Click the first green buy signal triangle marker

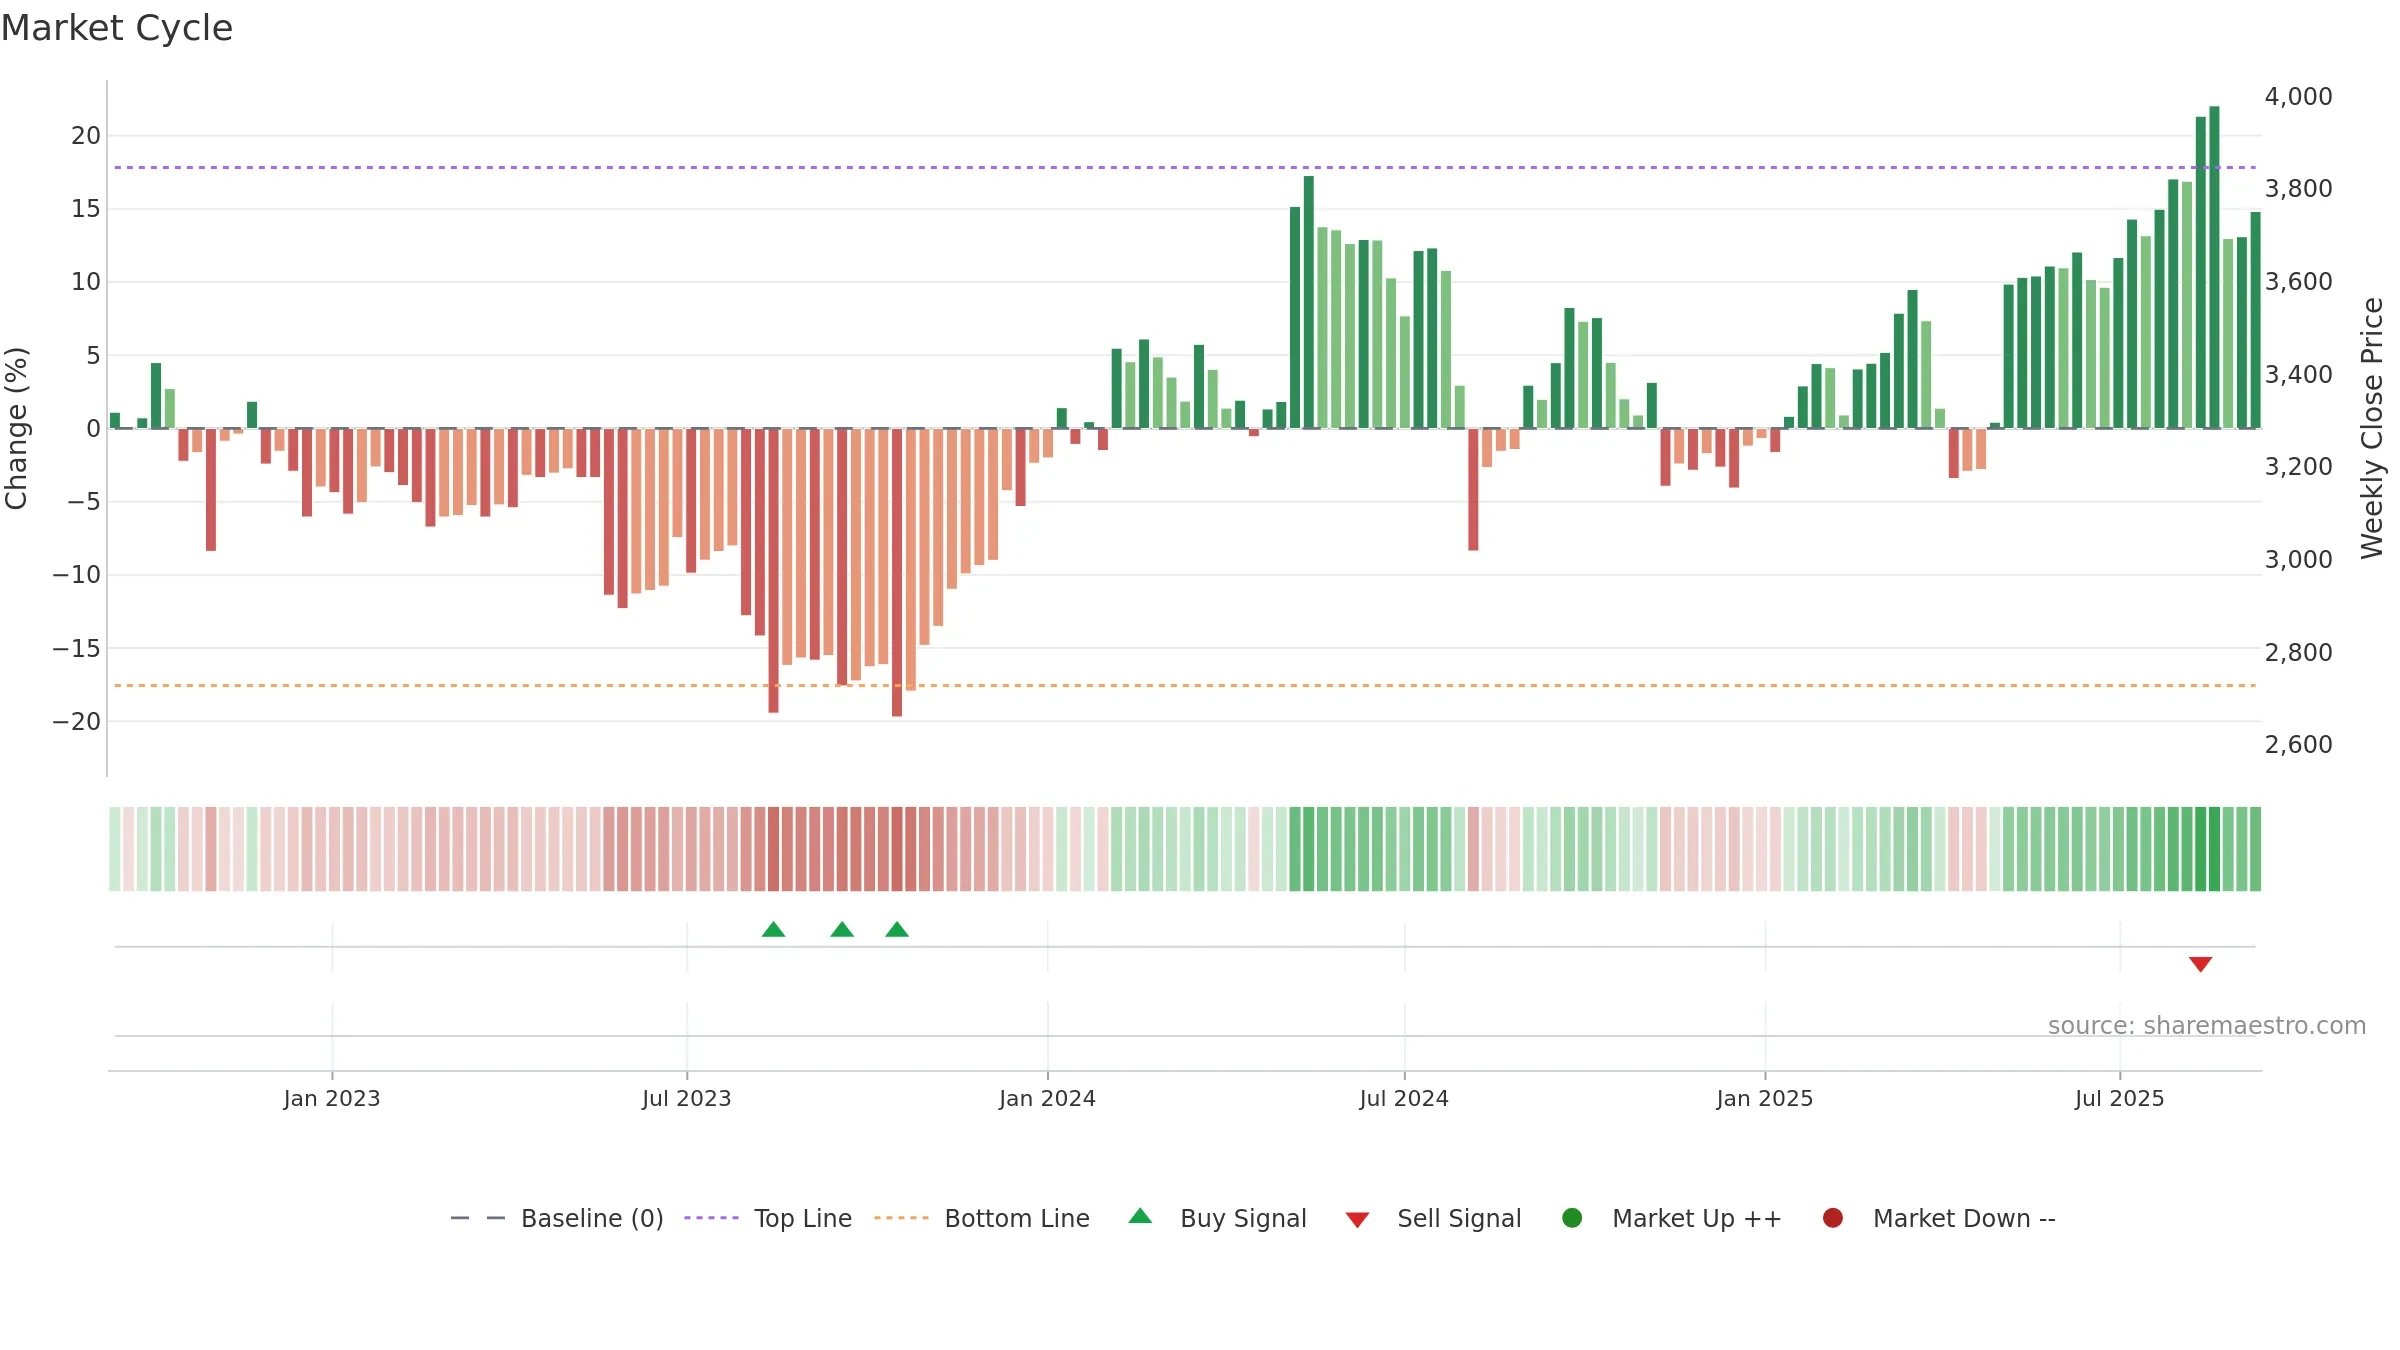[x=773, y=929]
